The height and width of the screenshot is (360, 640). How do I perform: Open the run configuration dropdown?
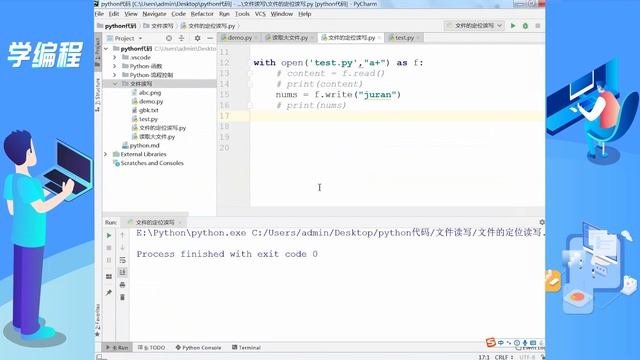click(474, 26)
